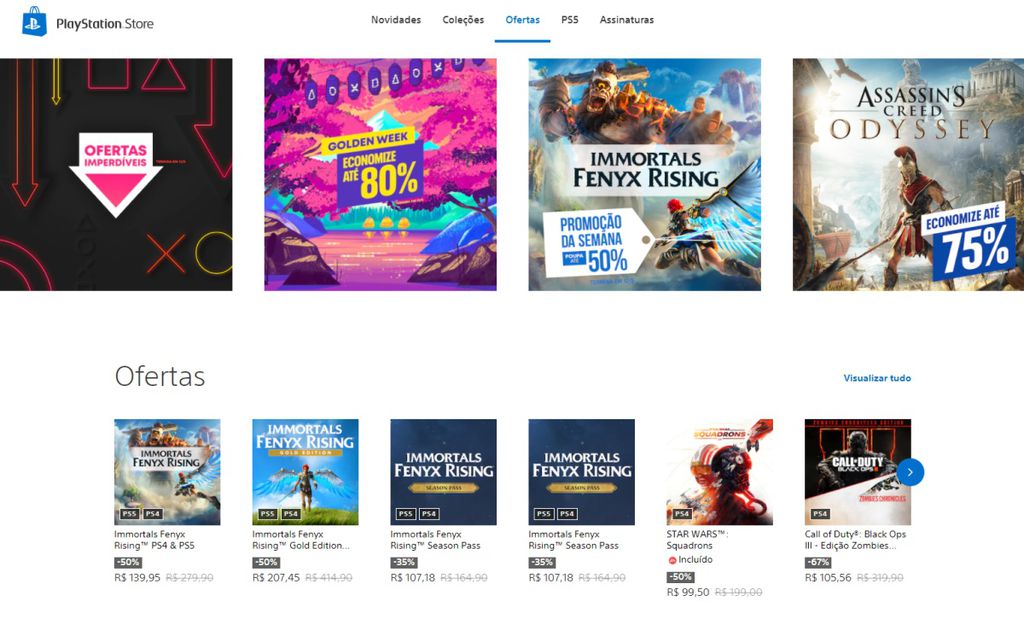Image resolution: width=1024 pixels, height=619 pixels.
Task: Select Immortals Fenyx Rising PS4 & PS5 cover
Action: pyautogui.click(x=167, y=472)
